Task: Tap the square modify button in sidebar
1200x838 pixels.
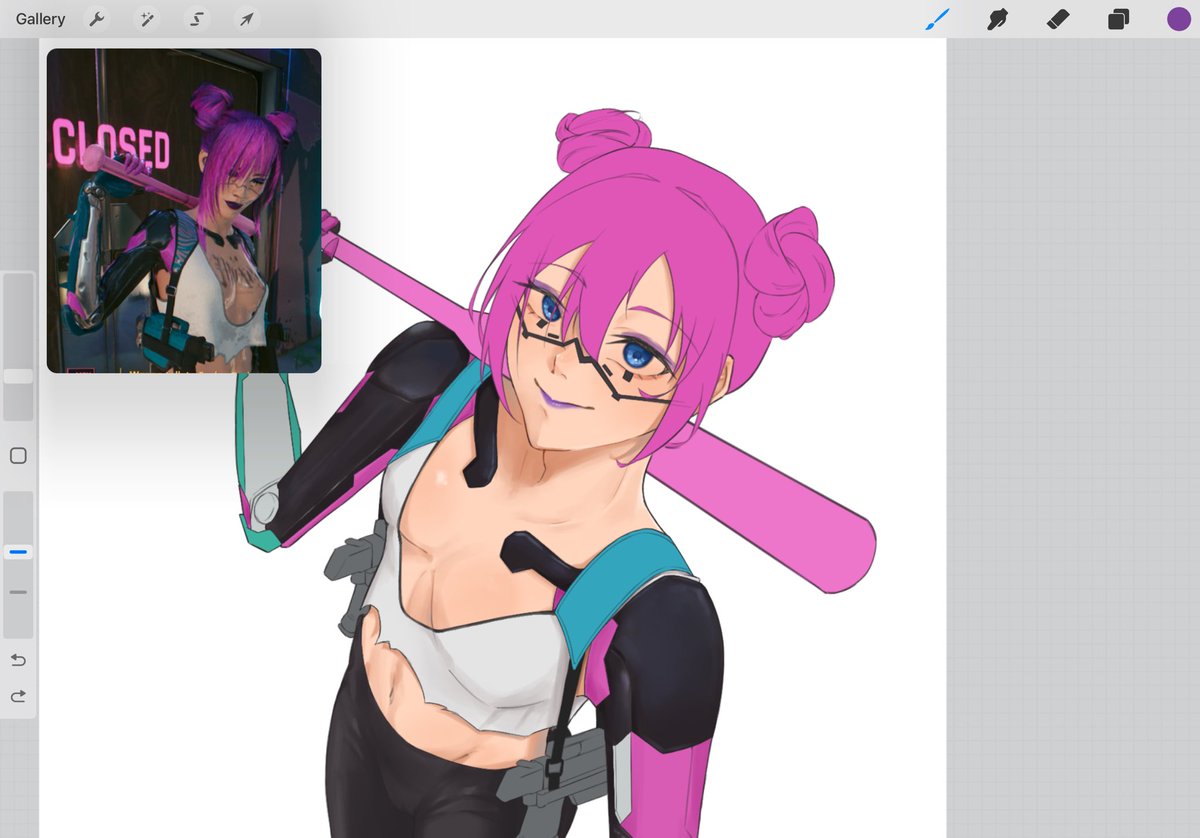Action: click(x=18, y=456)
